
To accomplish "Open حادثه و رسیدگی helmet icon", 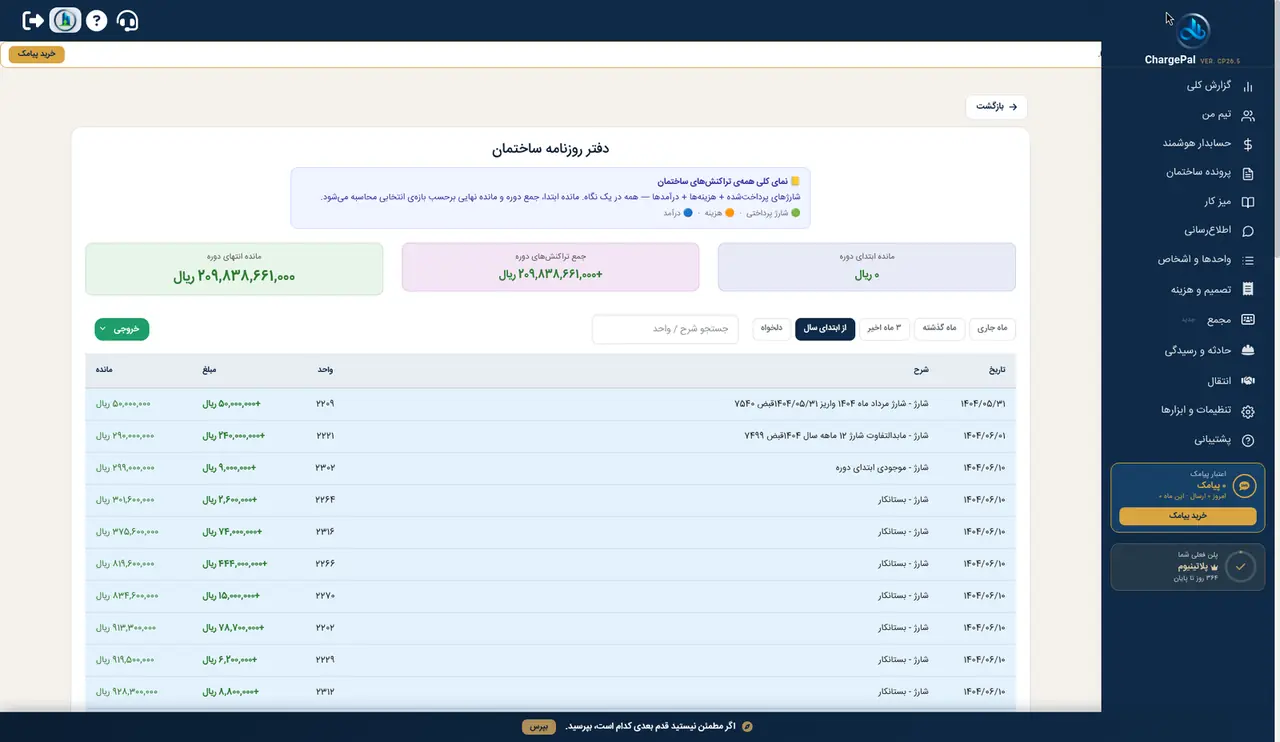I will pyautogui.click(x=1247, y=351).
